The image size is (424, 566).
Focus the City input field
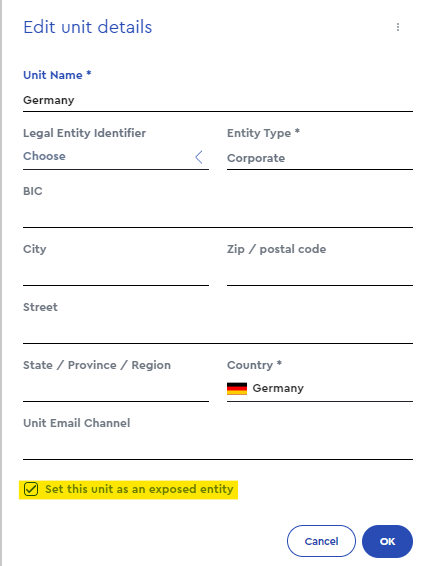tap(116, 273)
